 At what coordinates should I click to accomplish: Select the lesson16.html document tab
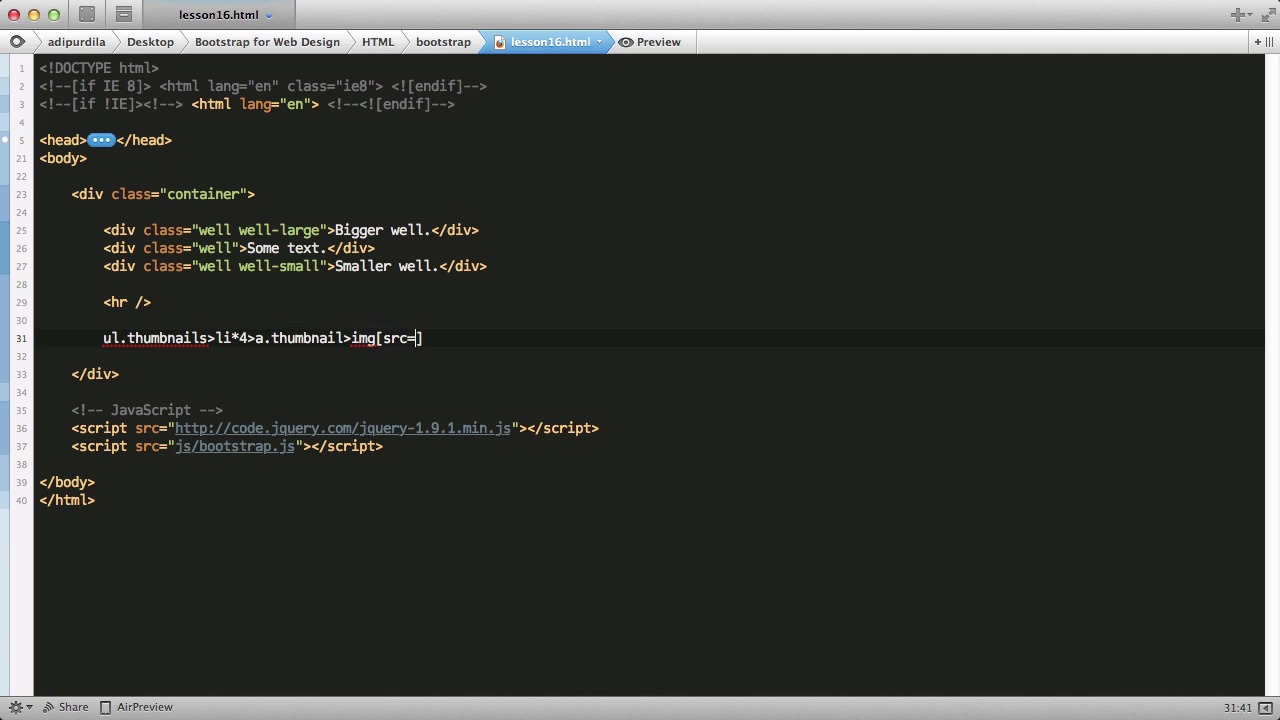click(219, 15)
